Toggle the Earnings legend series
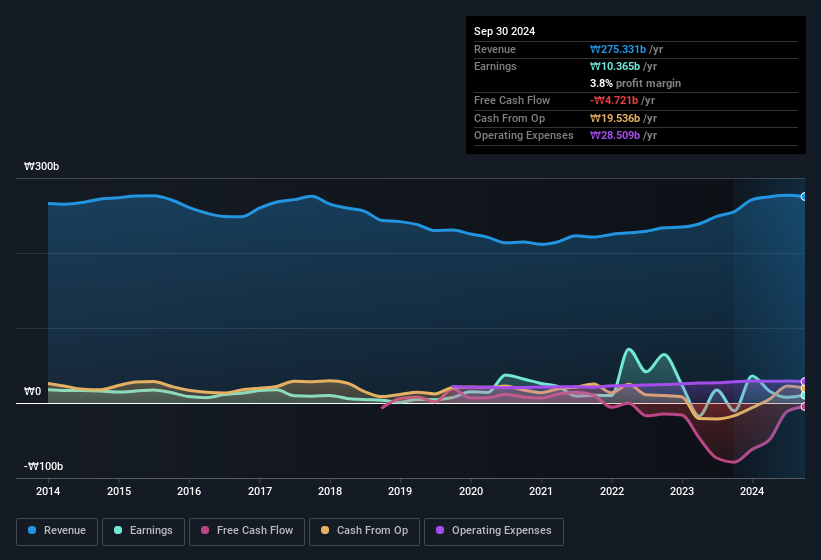 pyautogui.click(x=144, y=531)
